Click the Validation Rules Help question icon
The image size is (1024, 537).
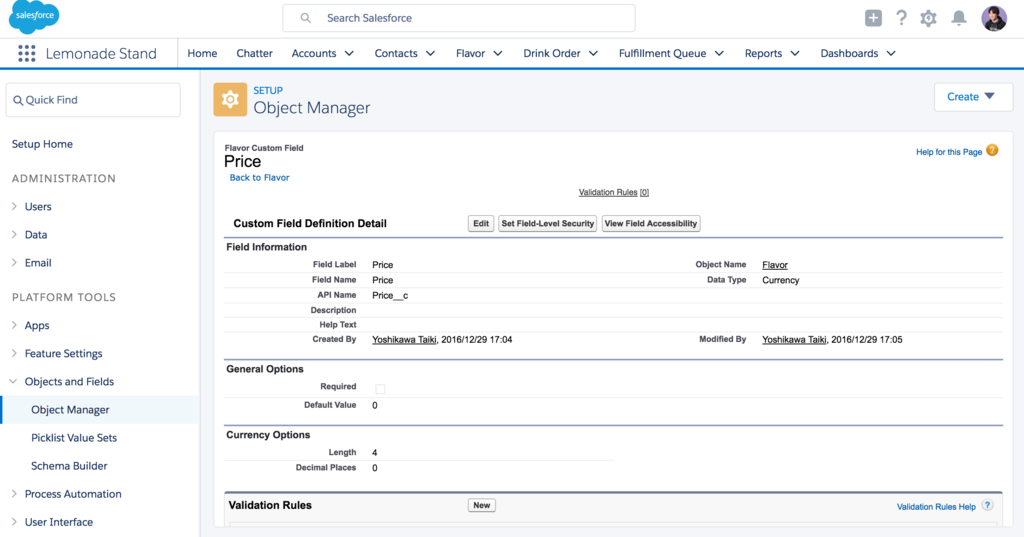pyautogui.click(x=987, y=505)
